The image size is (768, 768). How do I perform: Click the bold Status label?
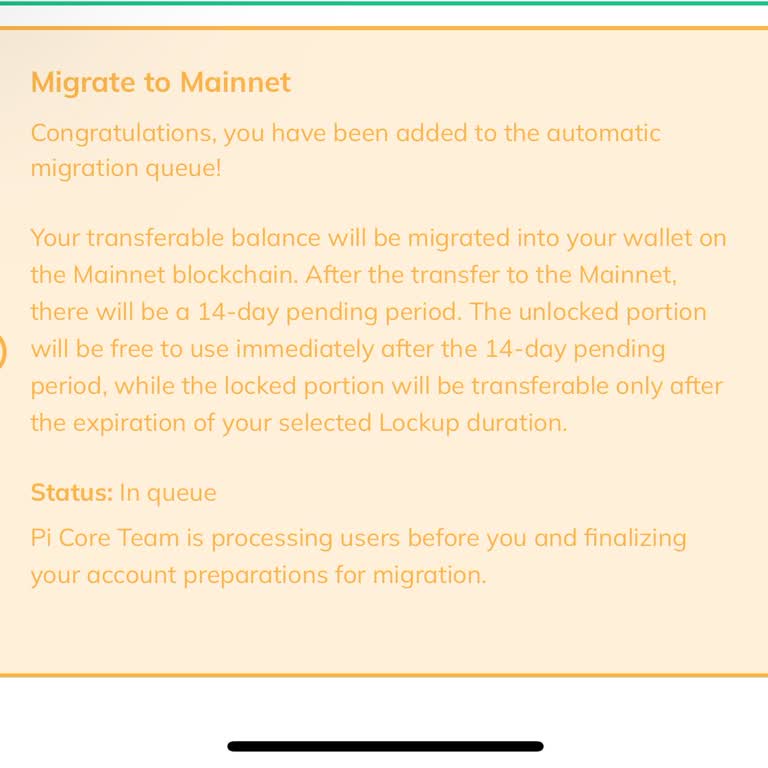click(x=71, y=493)
